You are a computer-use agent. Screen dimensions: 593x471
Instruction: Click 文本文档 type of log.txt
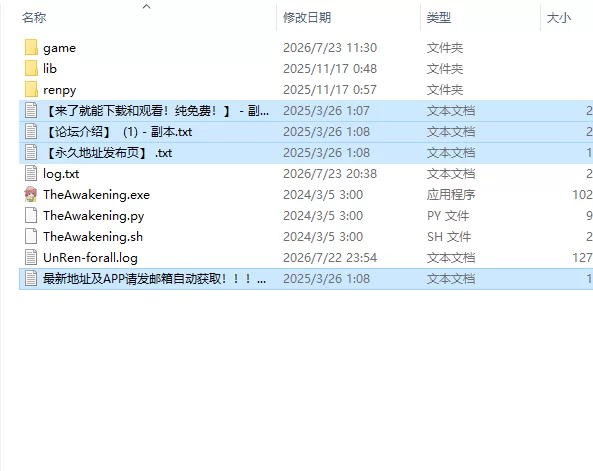pos(451,174)
